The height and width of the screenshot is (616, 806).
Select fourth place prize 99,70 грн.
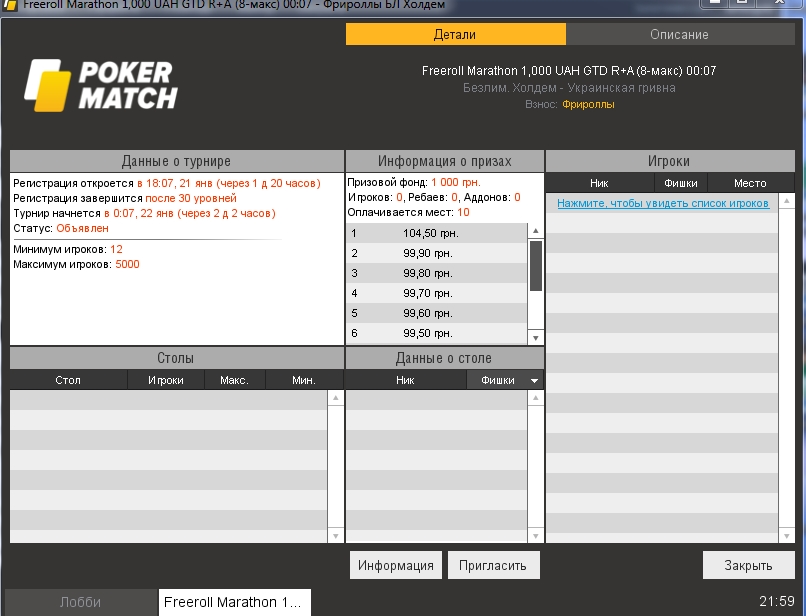[437, 294]
